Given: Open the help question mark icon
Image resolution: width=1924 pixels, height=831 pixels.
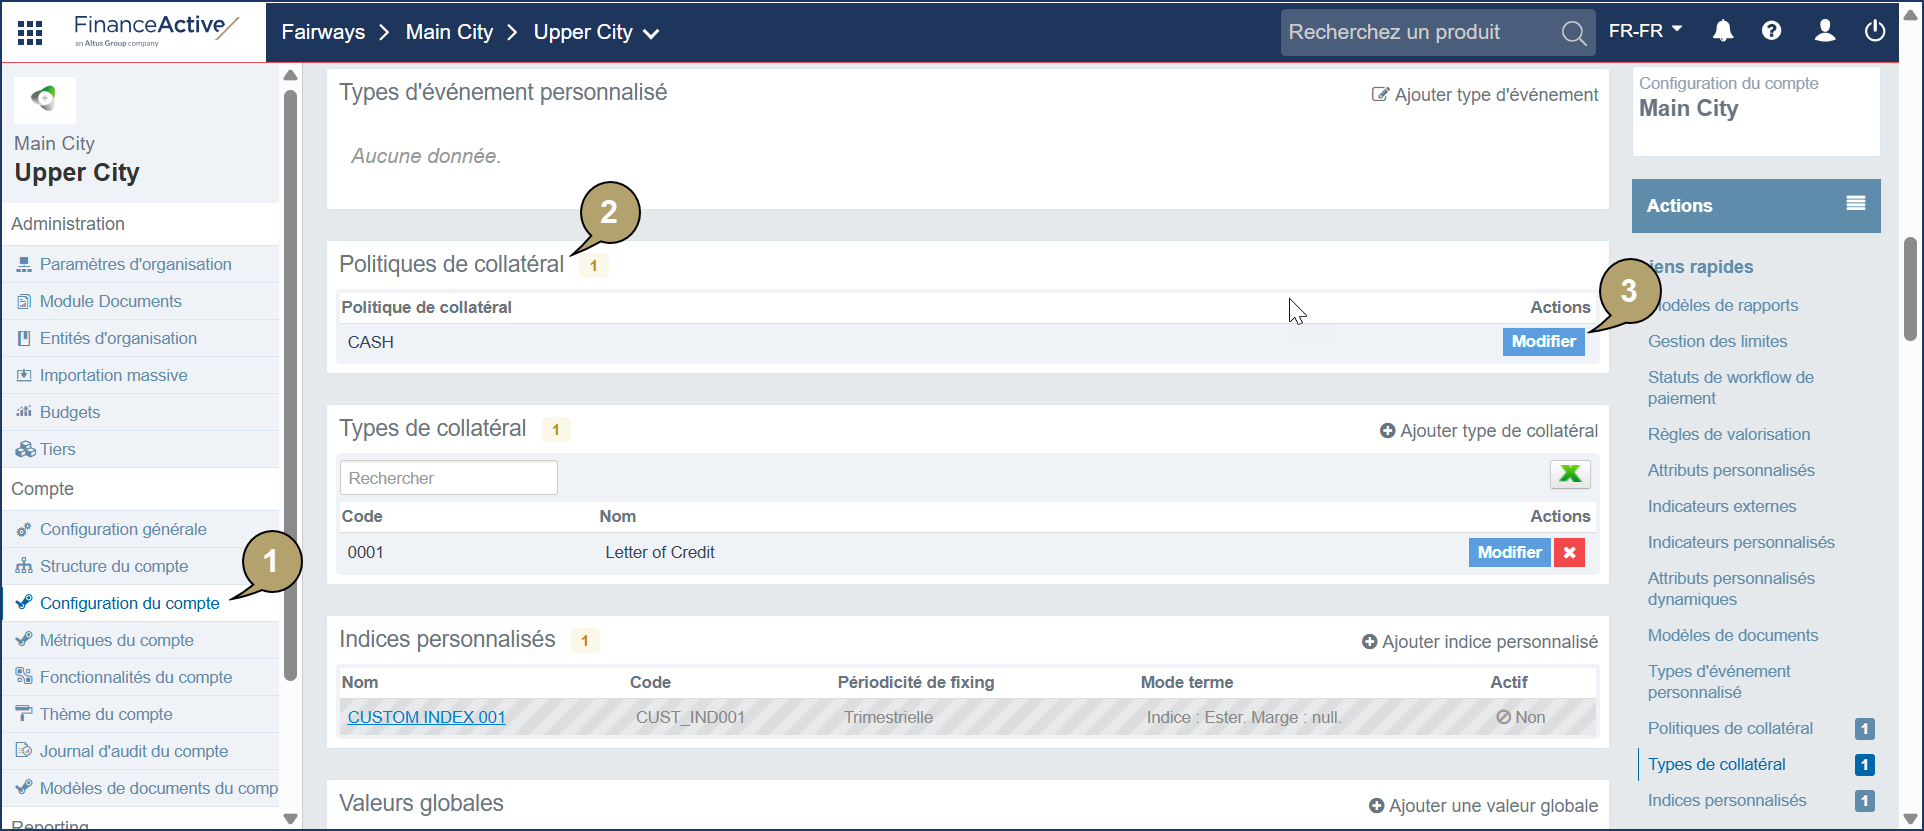Looking at the screenshot, I should click(1771, 32).
